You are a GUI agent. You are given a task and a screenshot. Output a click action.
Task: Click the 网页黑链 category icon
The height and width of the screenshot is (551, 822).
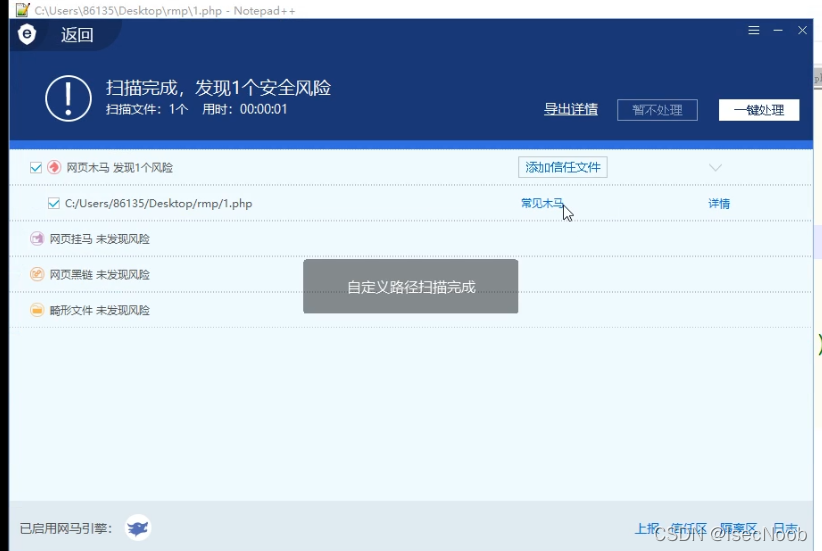pyautogui.click(x=37, y=274)
